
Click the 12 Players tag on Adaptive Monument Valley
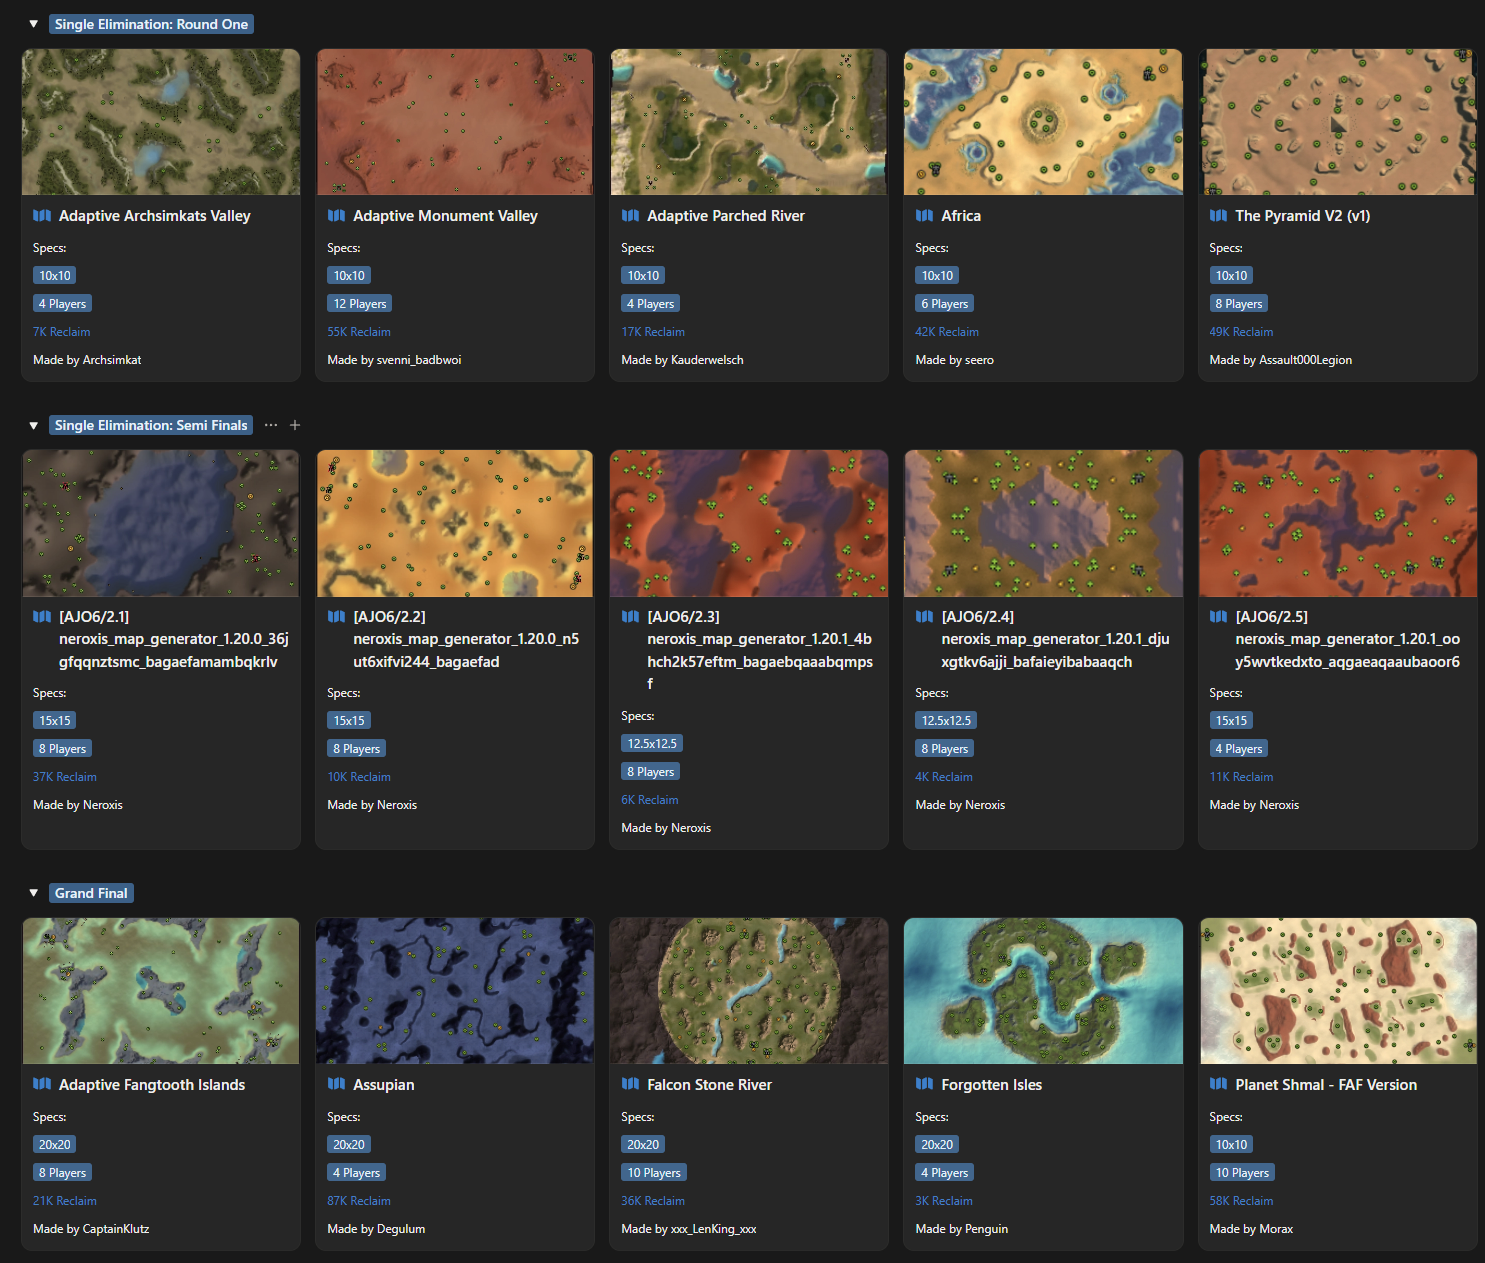(360, 304)
